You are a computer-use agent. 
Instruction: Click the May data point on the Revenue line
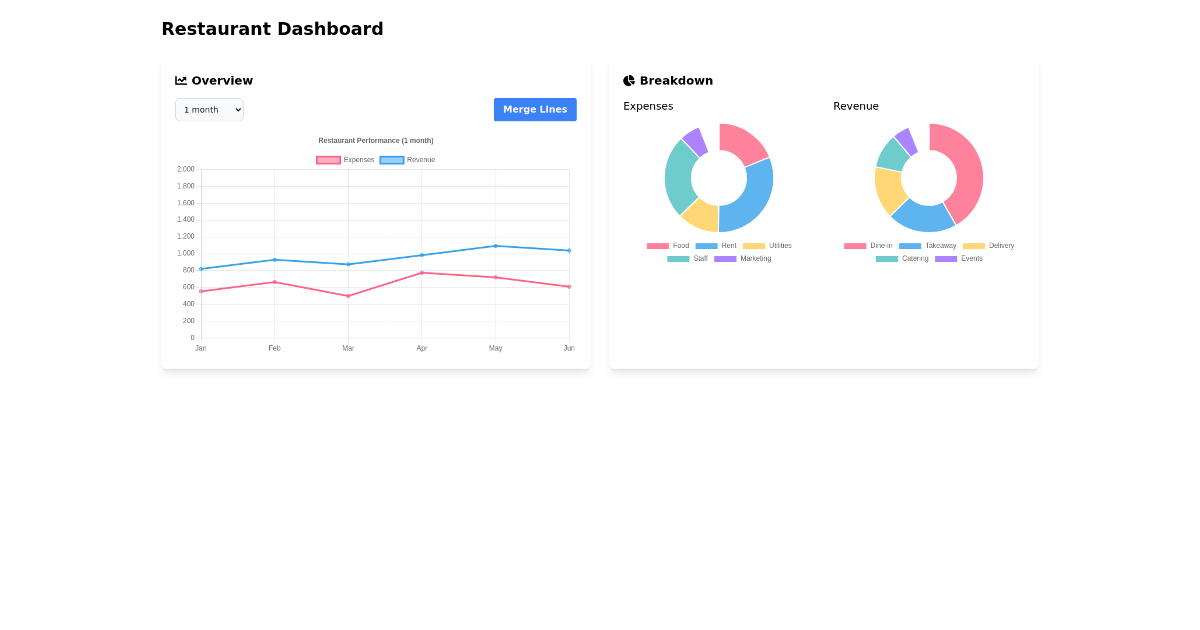(495, 245)
